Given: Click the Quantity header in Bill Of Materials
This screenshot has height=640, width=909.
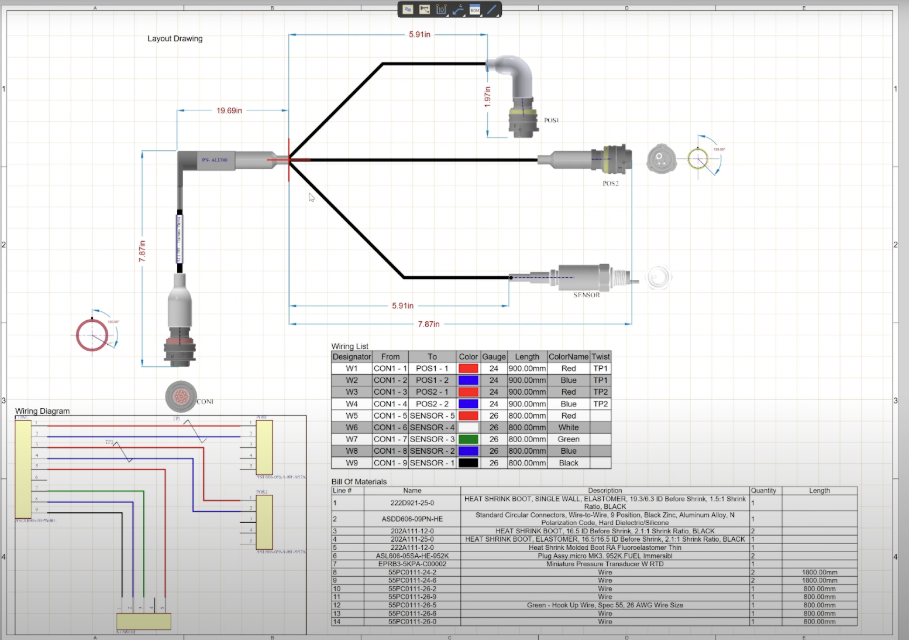Looking at the screenshot, I should pyautogui.click(x=763, y=490).
